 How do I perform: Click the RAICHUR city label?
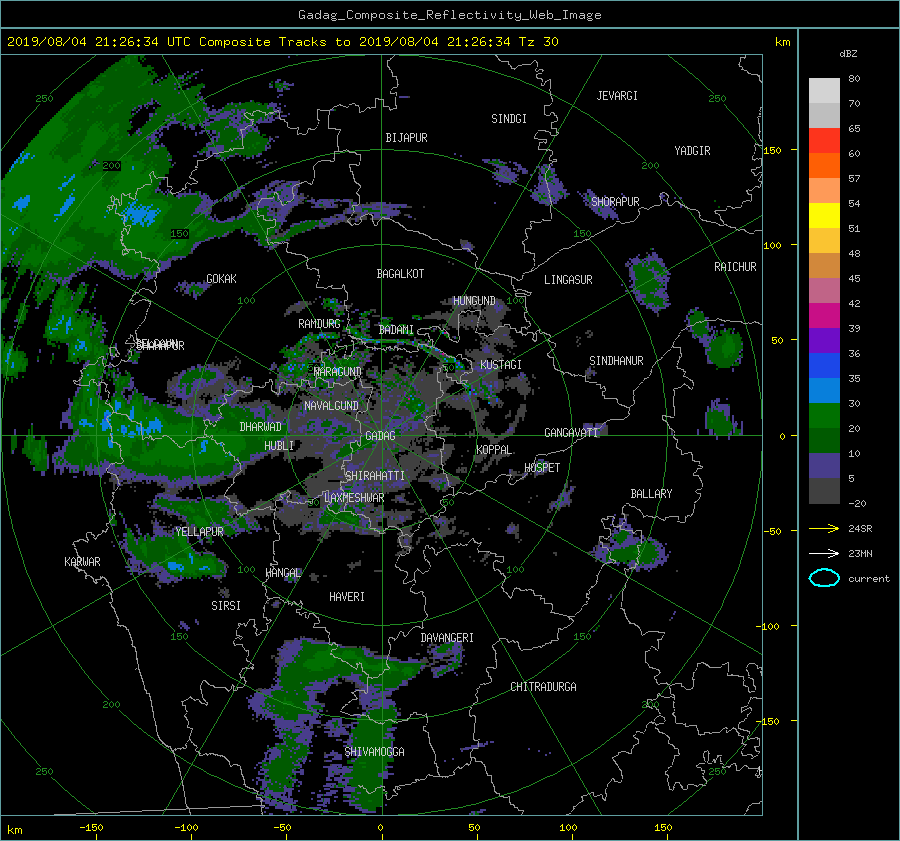(x=735, y=267)
